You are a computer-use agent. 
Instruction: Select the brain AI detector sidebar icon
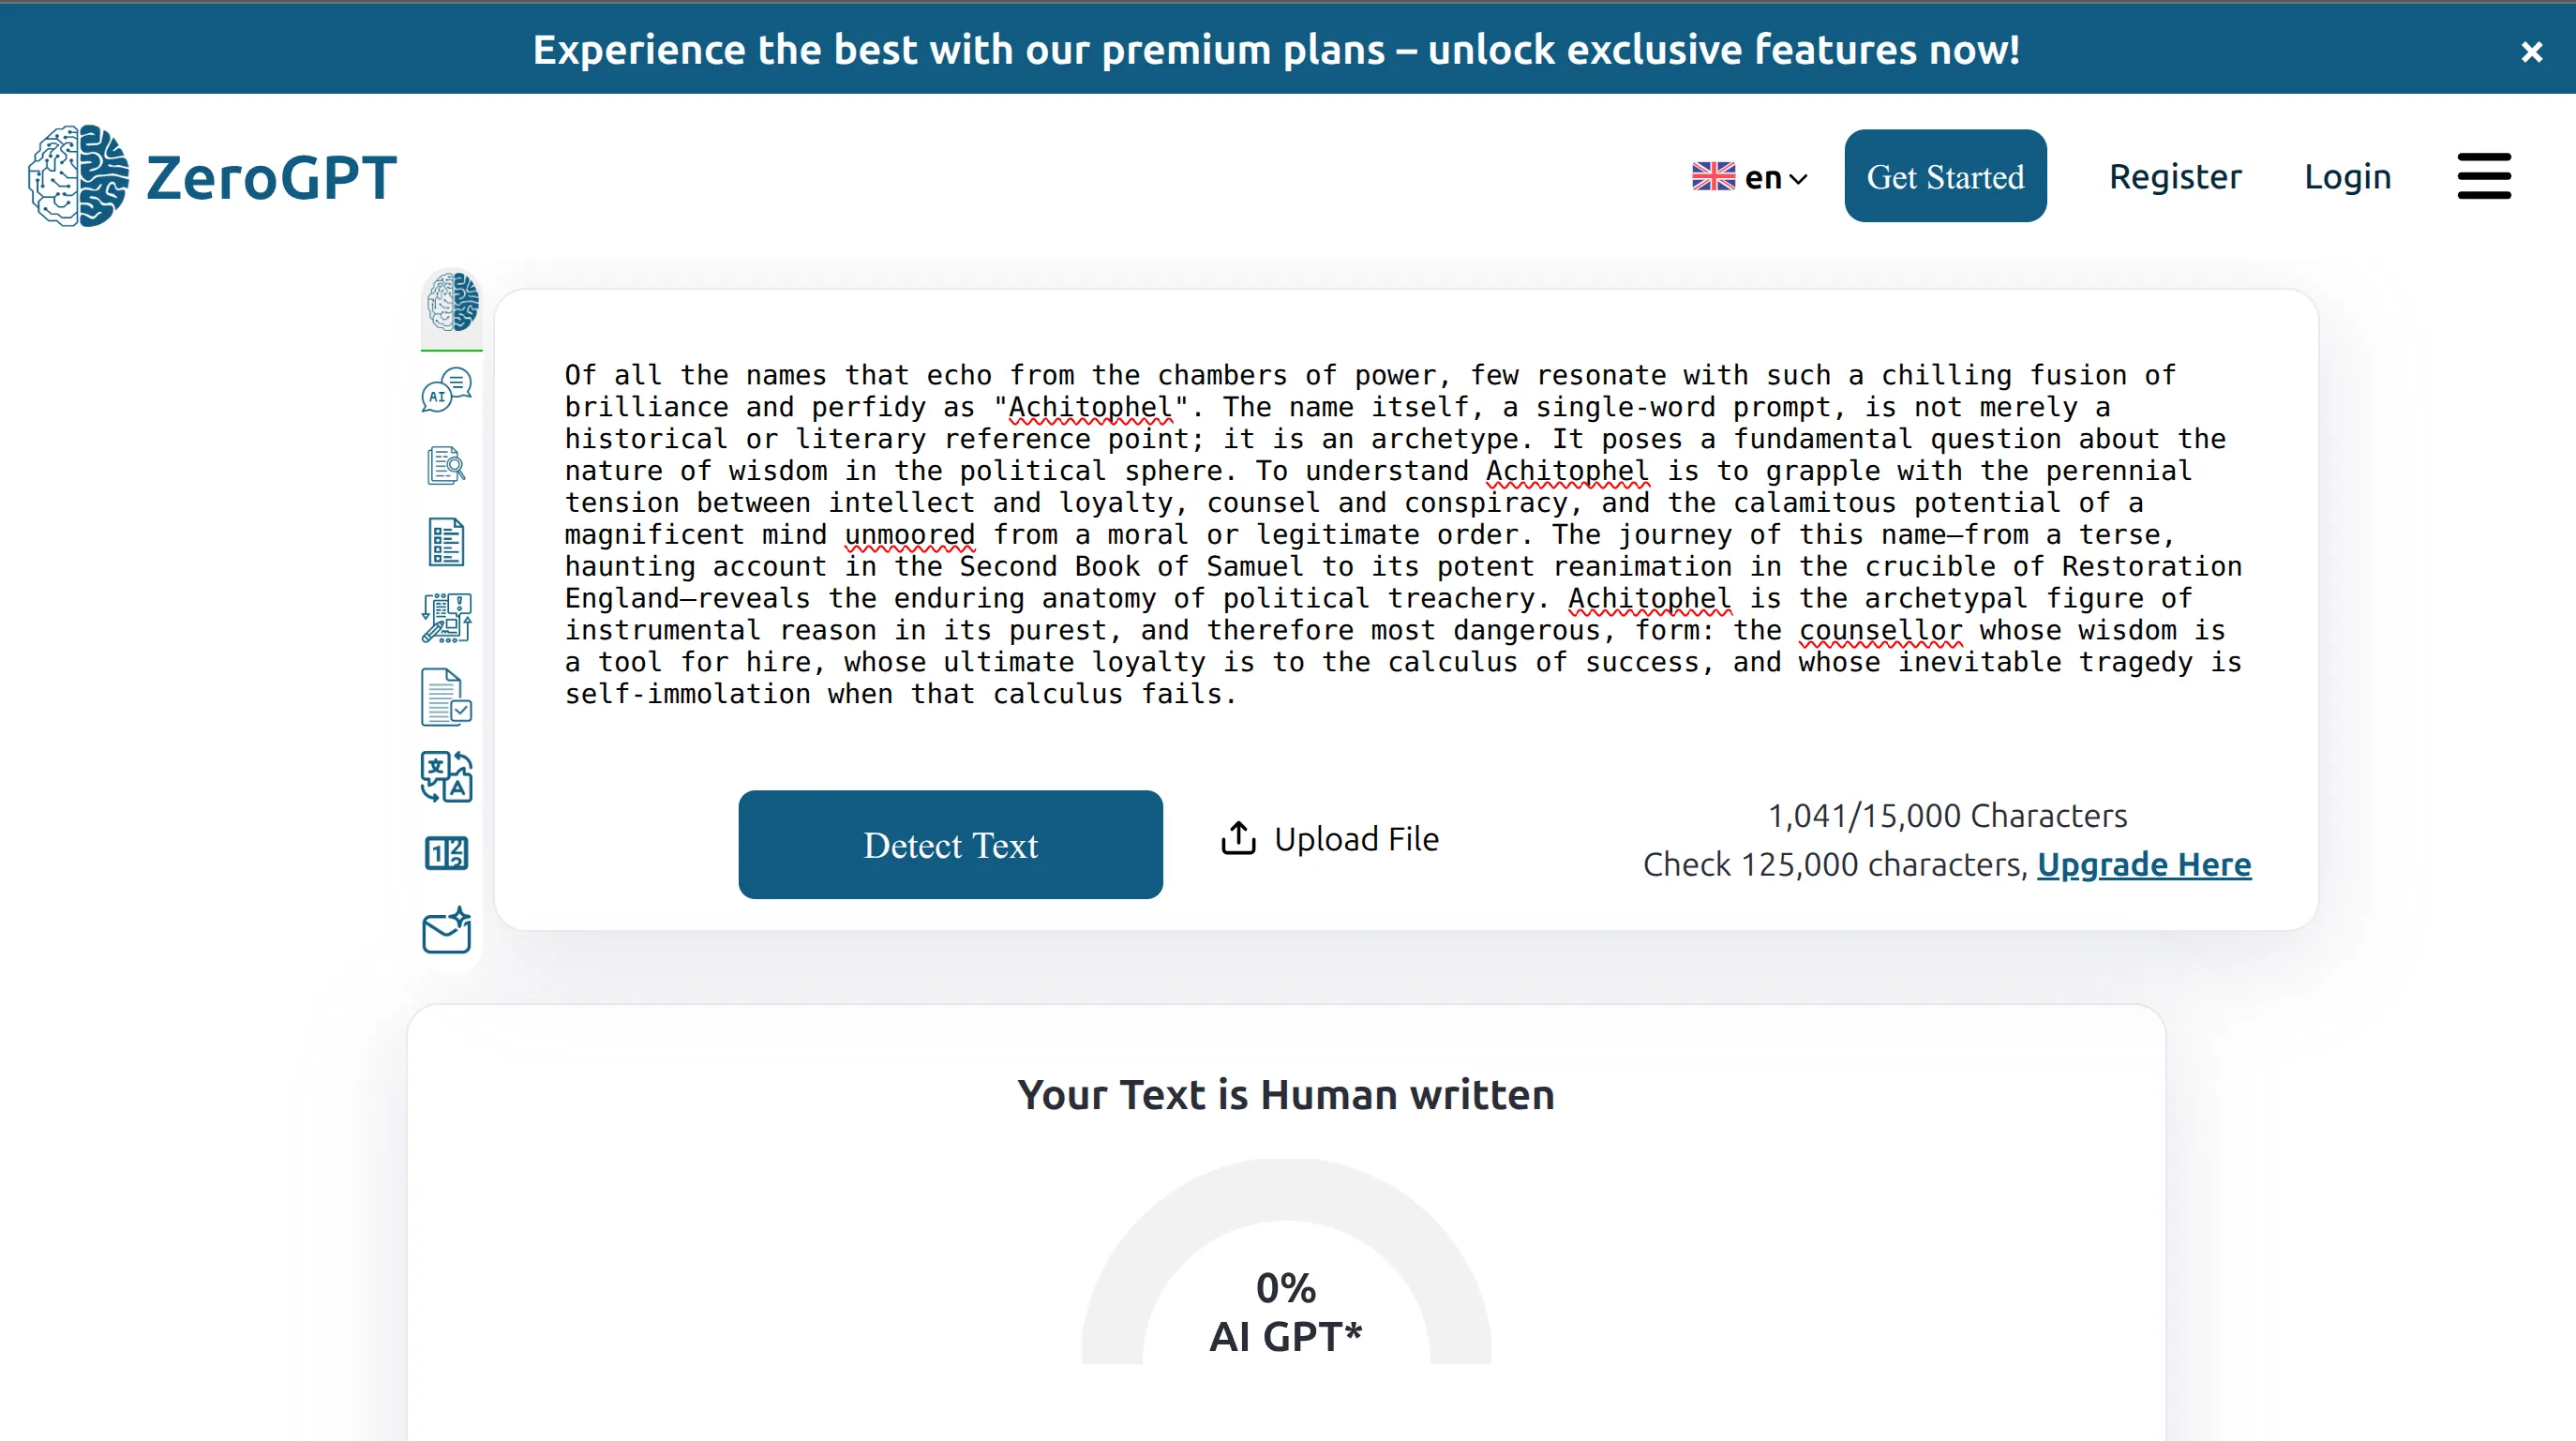coord(452,302)
